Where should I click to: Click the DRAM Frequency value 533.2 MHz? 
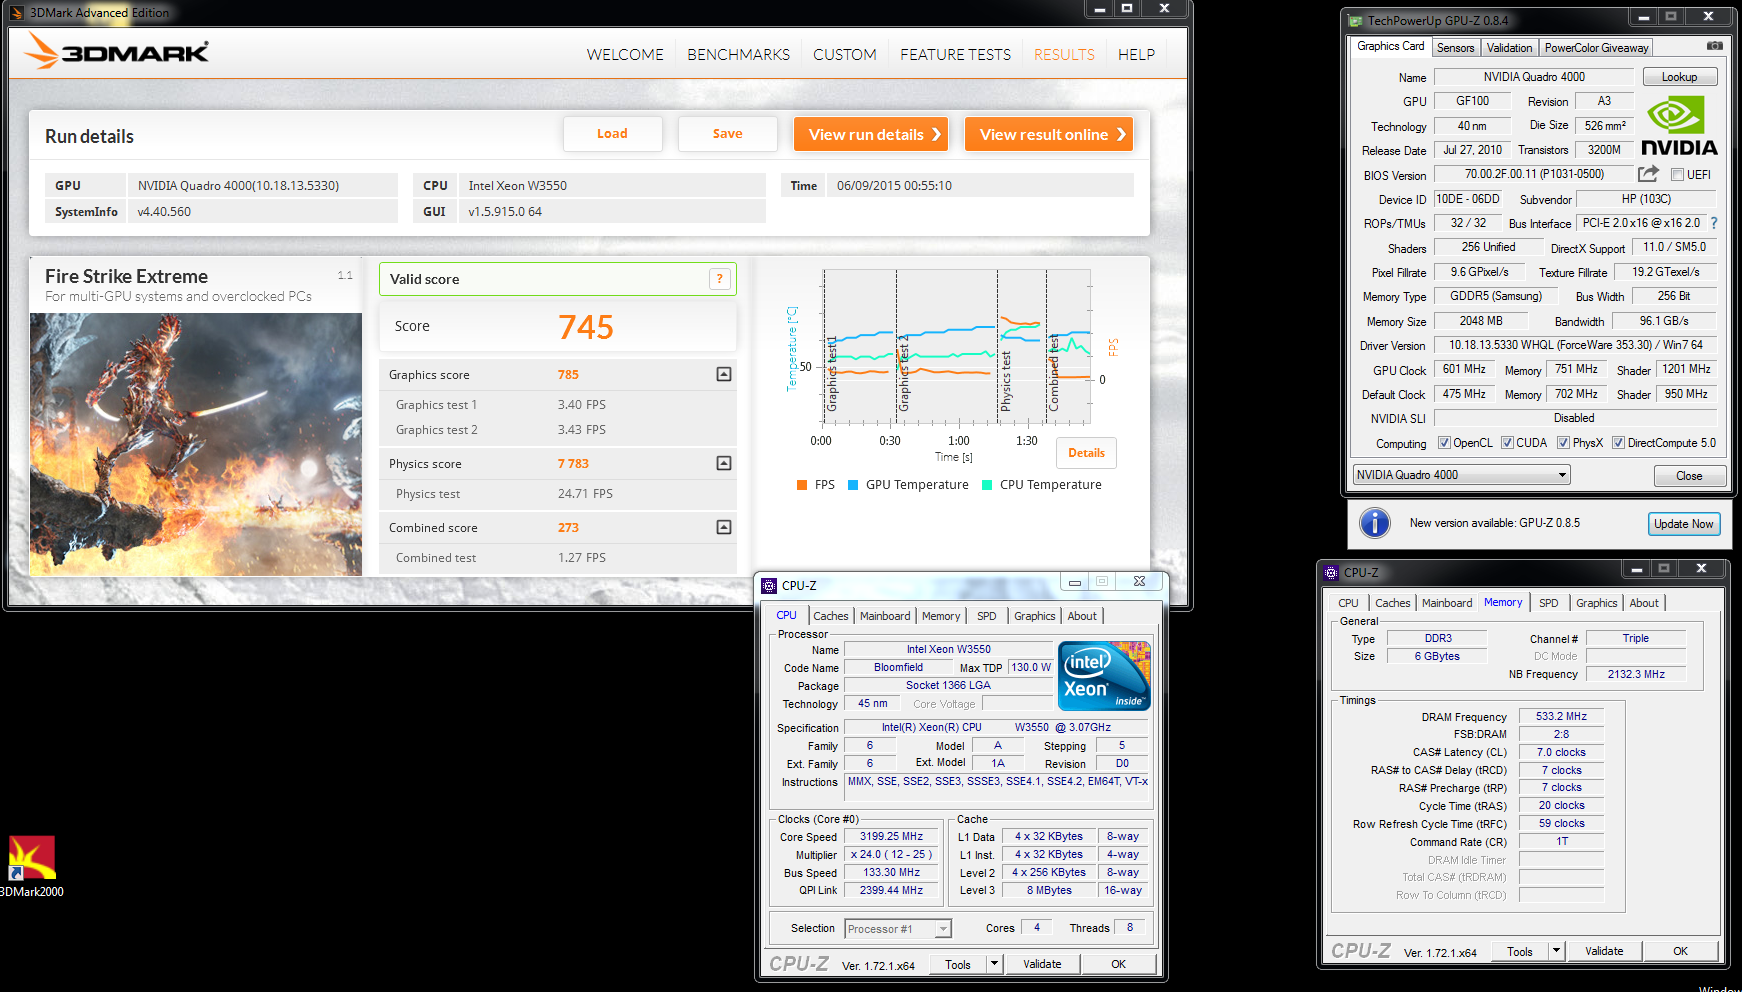[1561, 717]
